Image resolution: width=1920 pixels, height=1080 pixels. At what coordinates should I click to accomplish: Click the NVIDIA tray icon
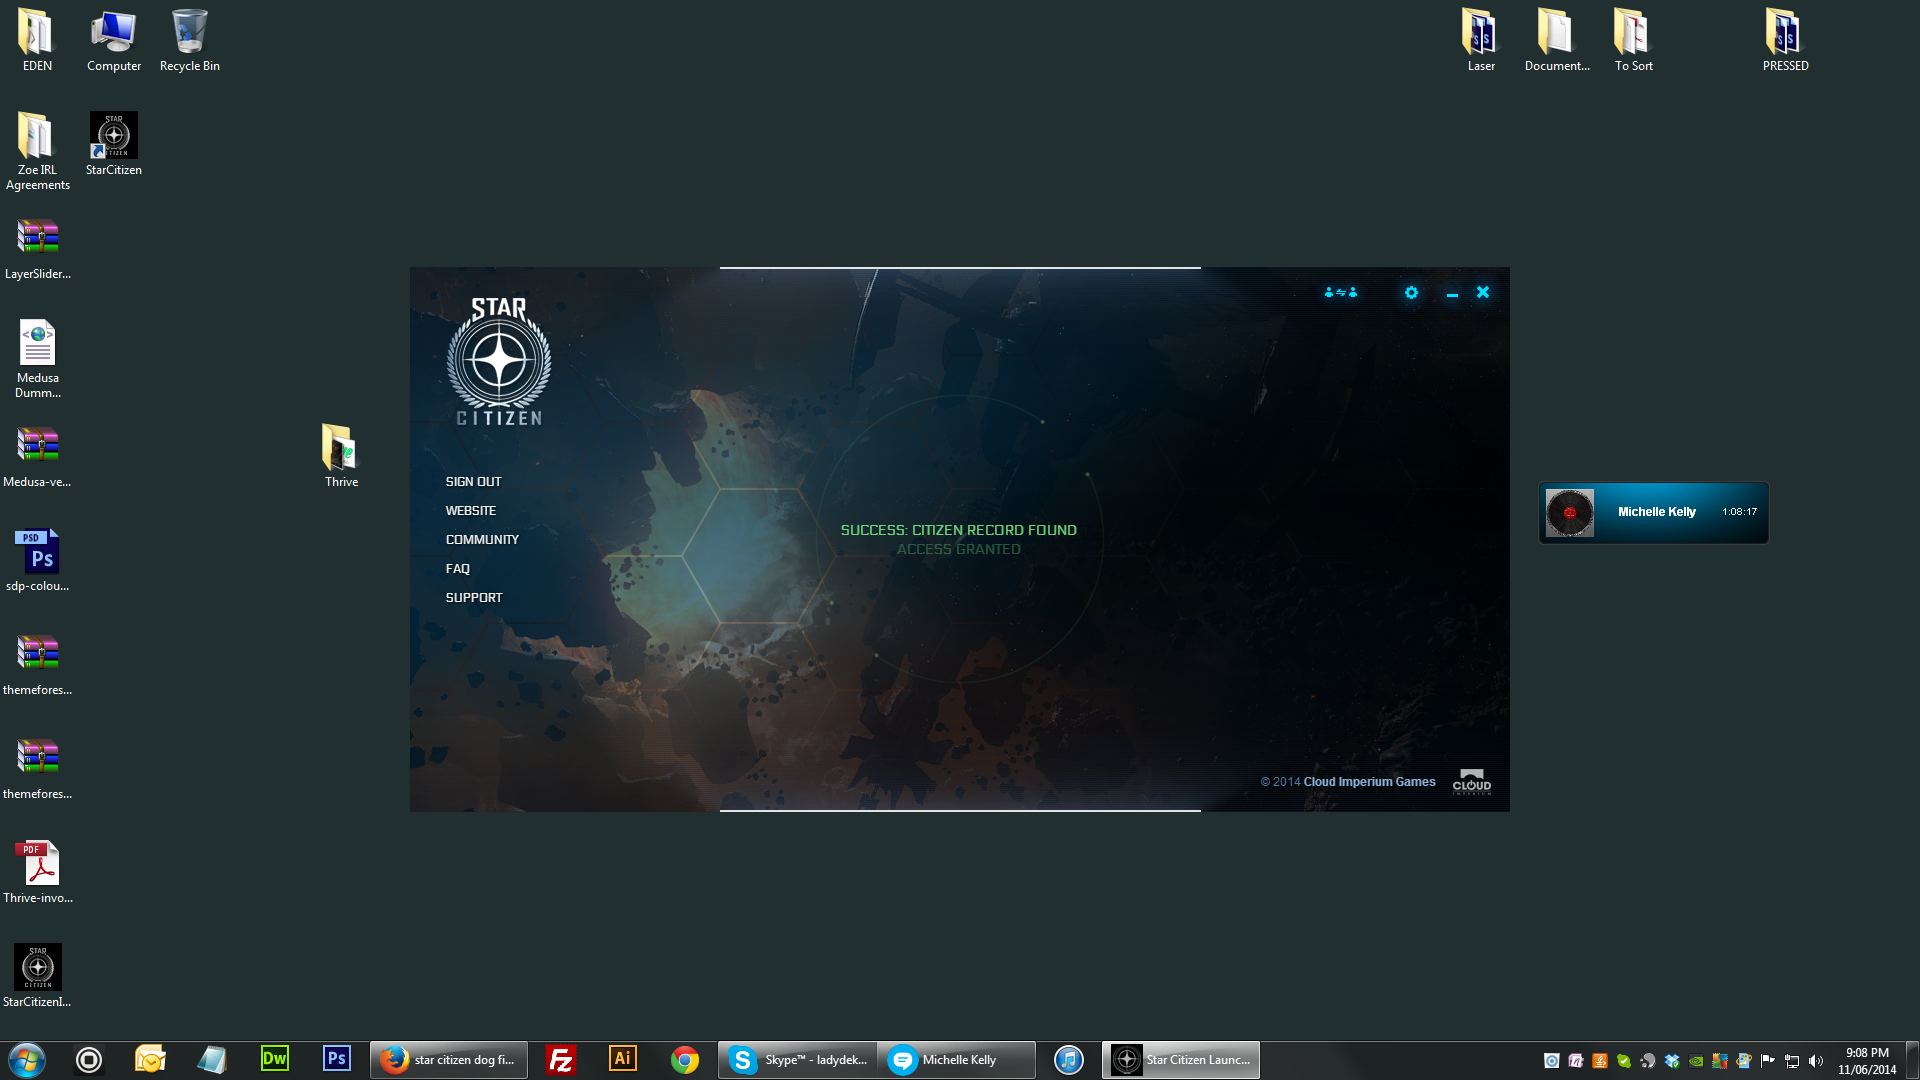pos(1696,1061)
